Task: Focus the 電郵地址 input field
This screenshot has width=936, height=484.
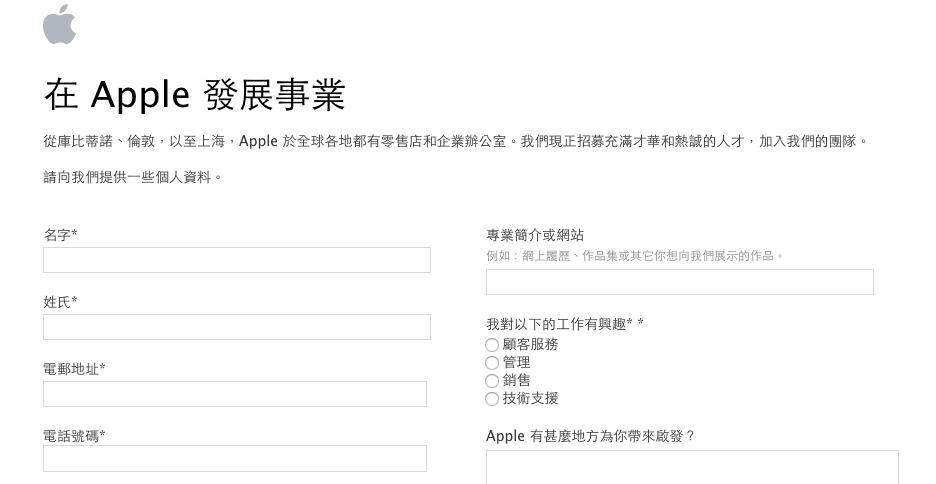Action: (x=235, y=394)
